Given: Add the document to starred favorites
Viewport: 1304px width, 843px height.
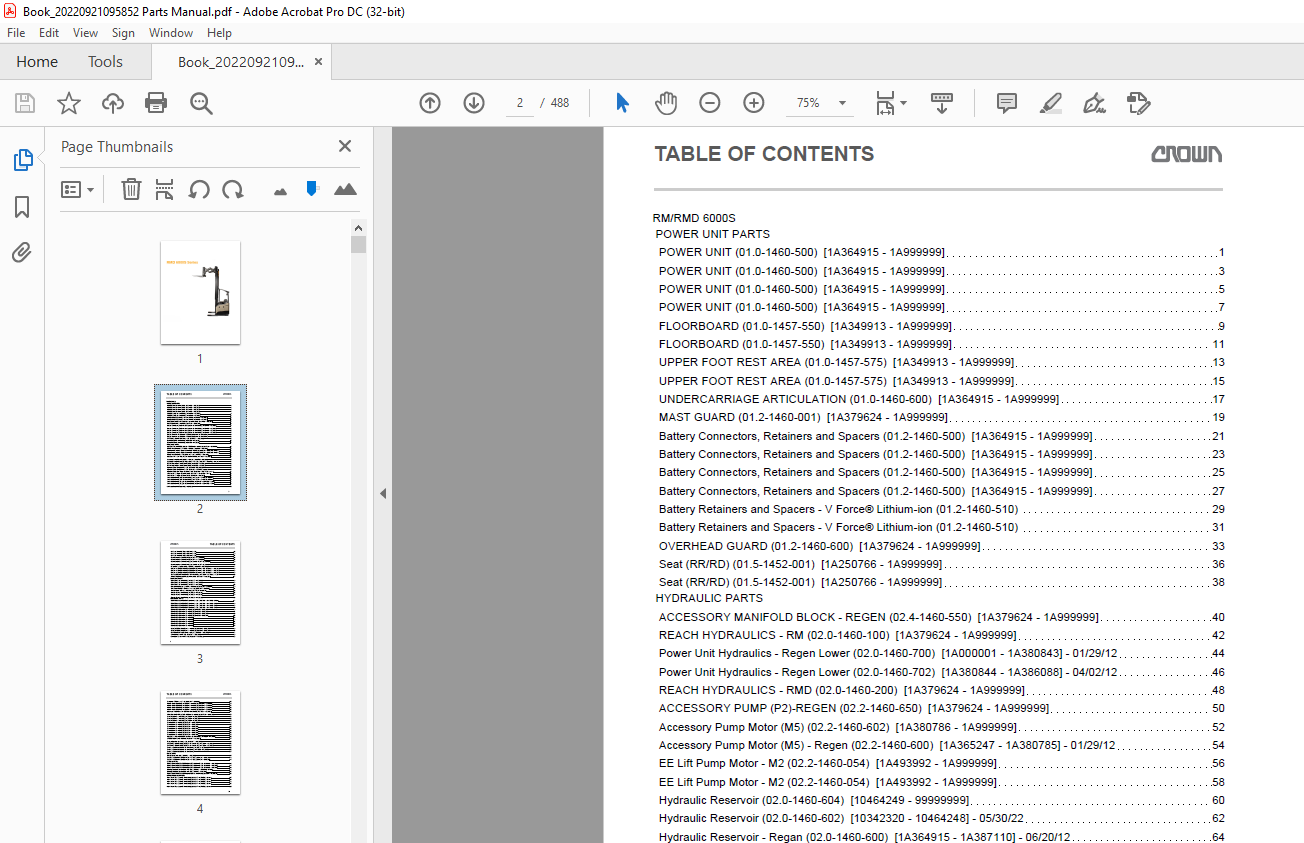Looking at the screenshot, I should coord(69,103).
